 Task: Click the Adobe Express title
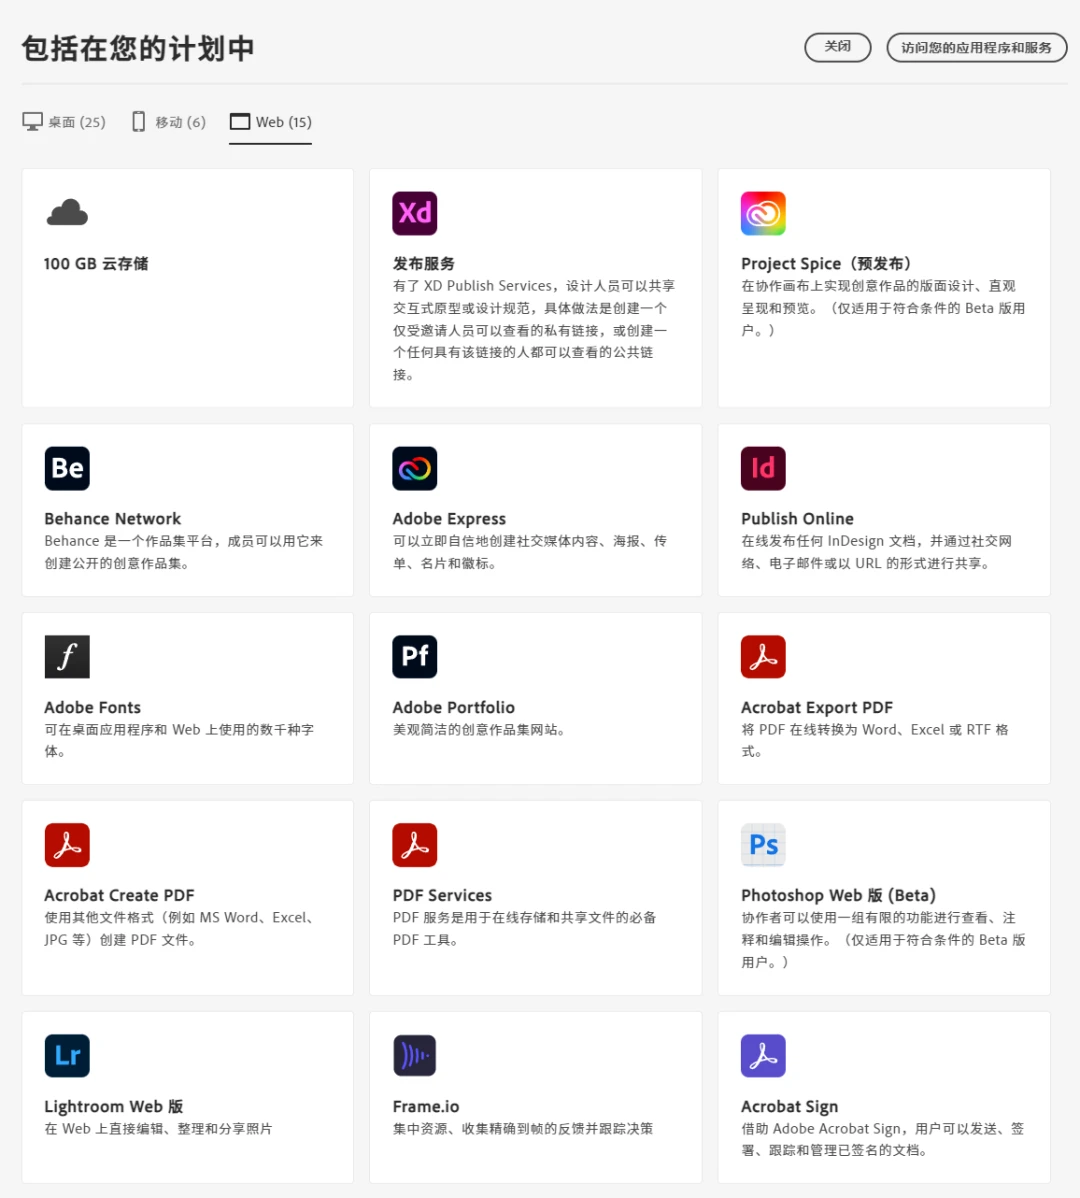(449, 519)
